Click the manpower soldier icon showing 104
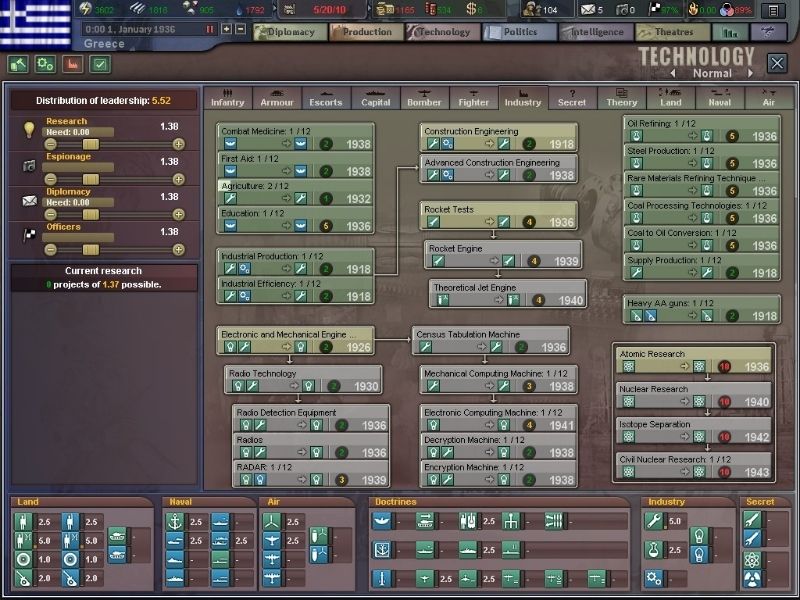This screenshot has height=600, width=800. [532, 9]
